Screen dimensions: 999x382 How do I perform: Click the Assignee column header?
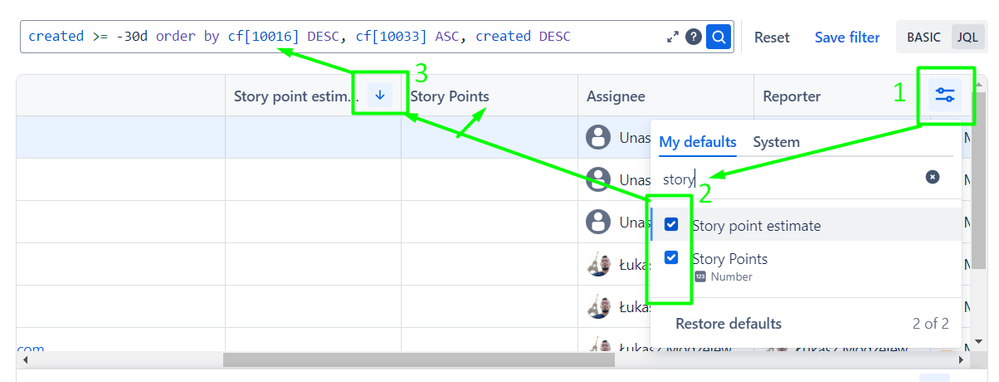point(666,96)
